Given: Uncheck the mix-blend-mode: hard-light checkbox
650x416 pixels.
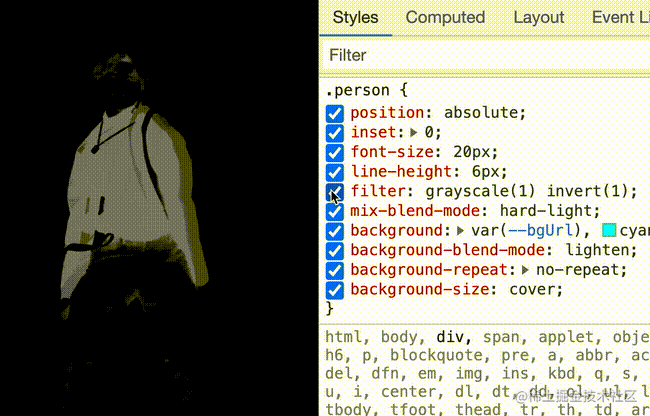Looking at the screenshot, I should coord(334,211).
